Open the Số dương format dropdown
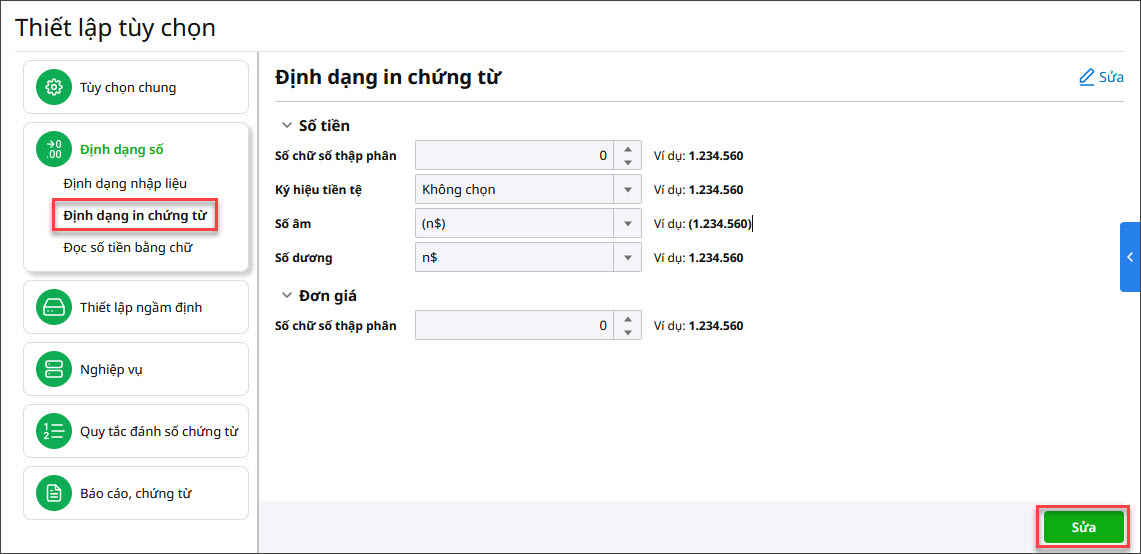 click(628, 258)
